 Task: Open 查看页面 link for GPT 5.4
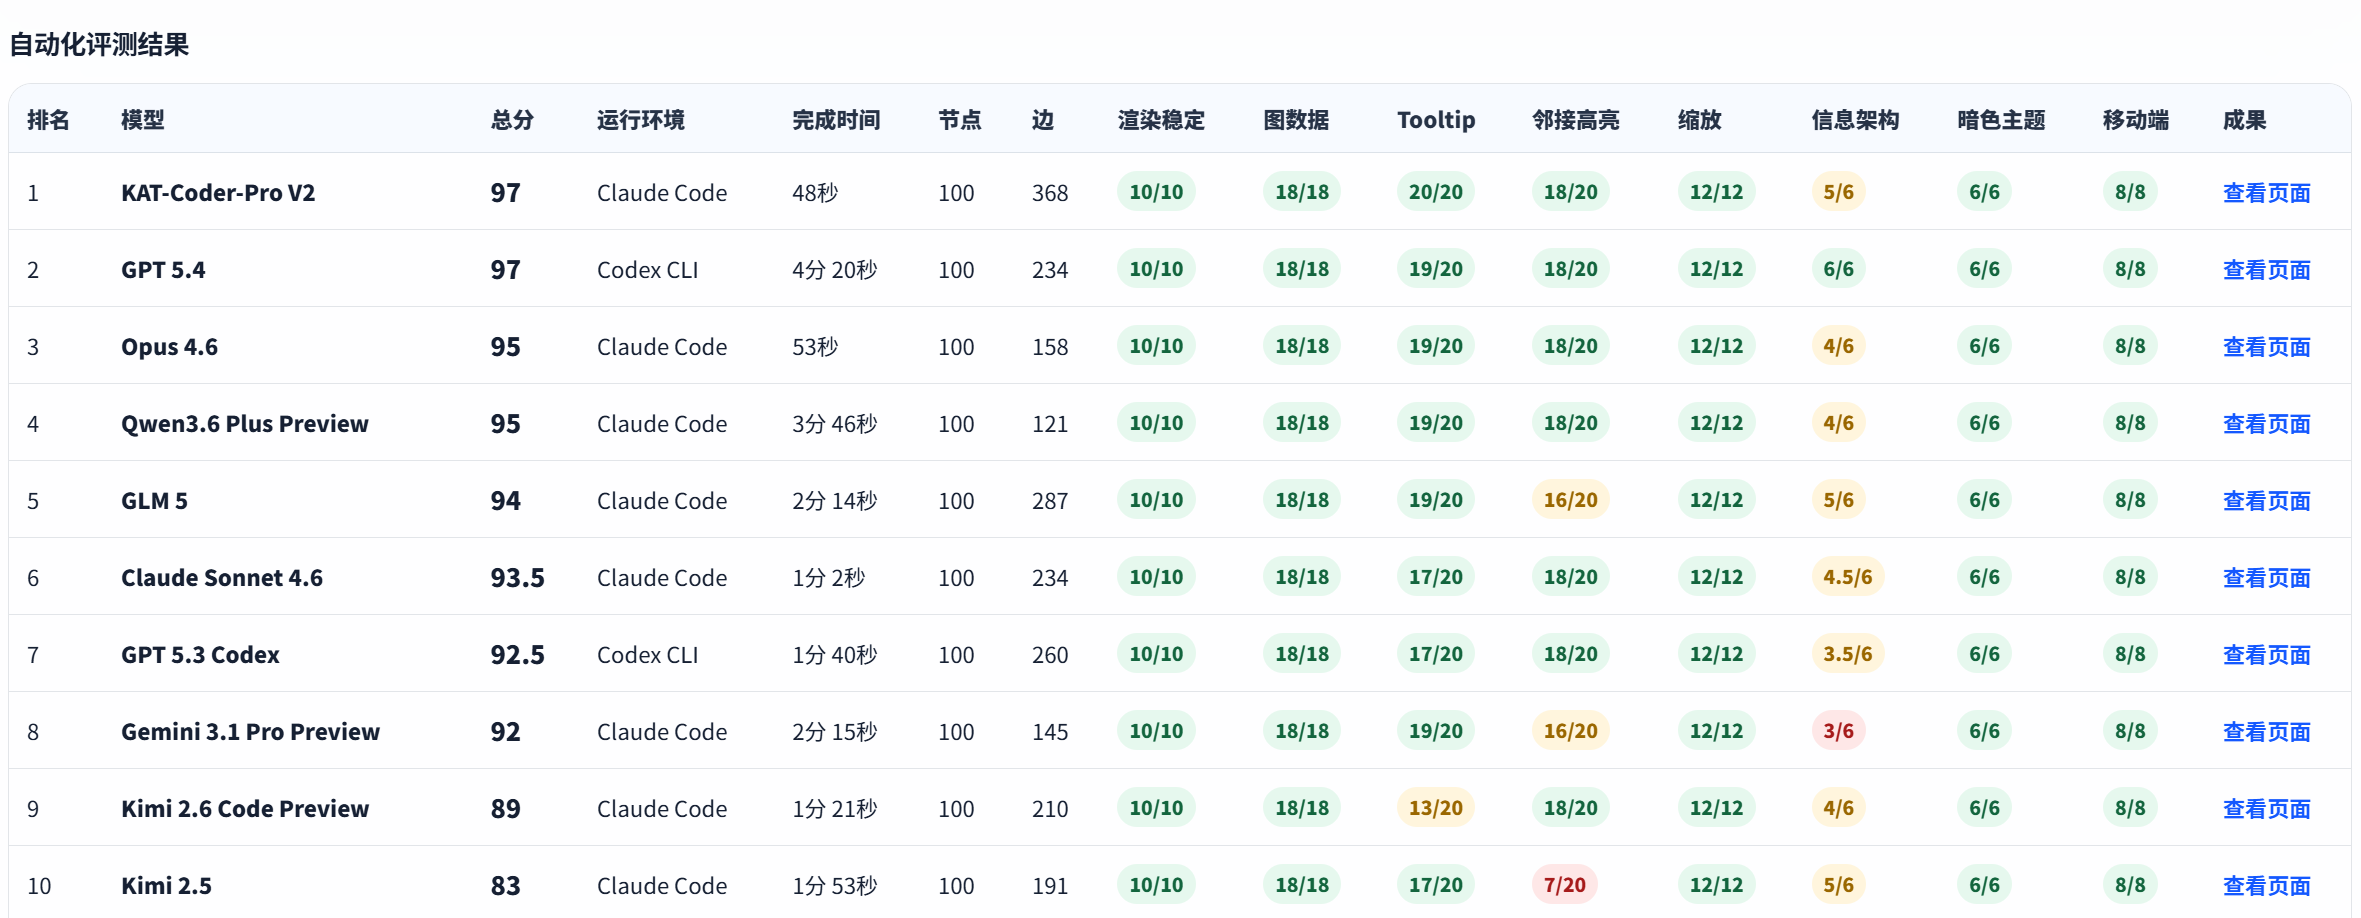2265,270
